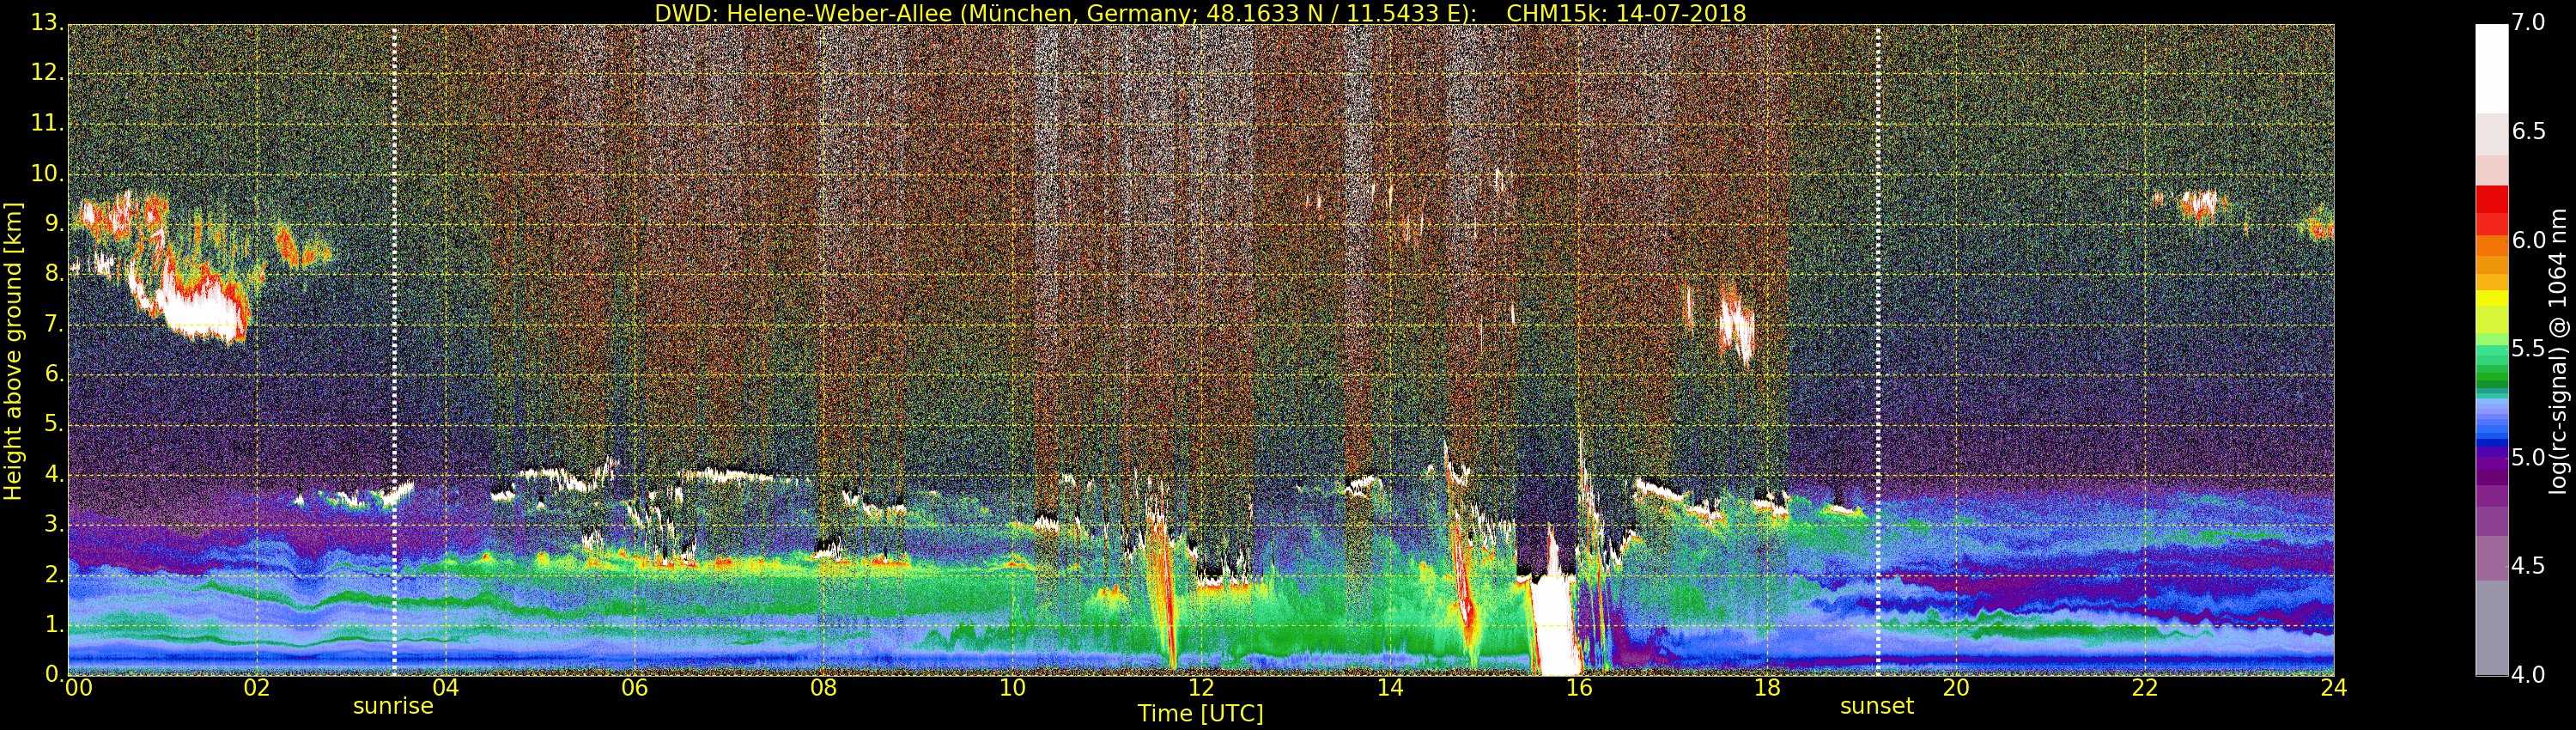
Task: Click the colorbar tick value "5.5"
Action: pos(2529,349)
